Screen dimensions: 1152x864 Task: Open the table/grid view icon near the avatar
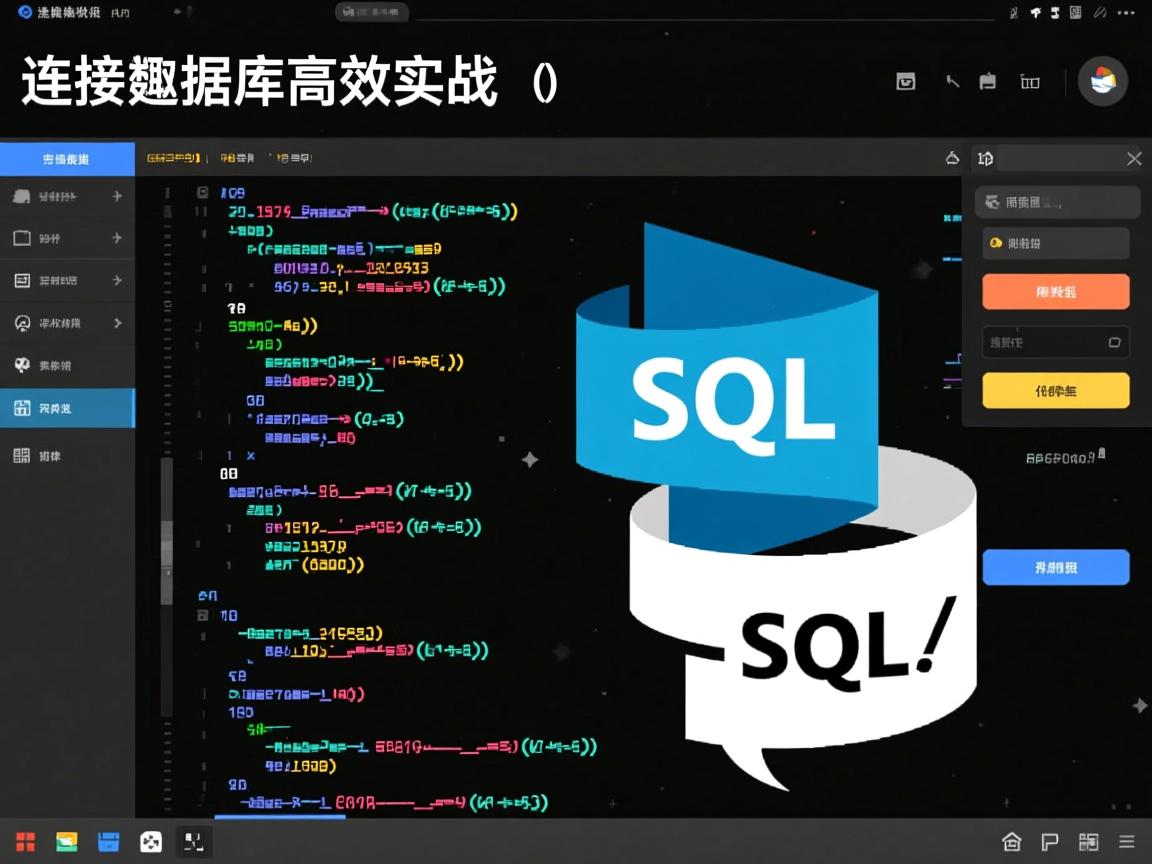click(x=1029, y=82)
